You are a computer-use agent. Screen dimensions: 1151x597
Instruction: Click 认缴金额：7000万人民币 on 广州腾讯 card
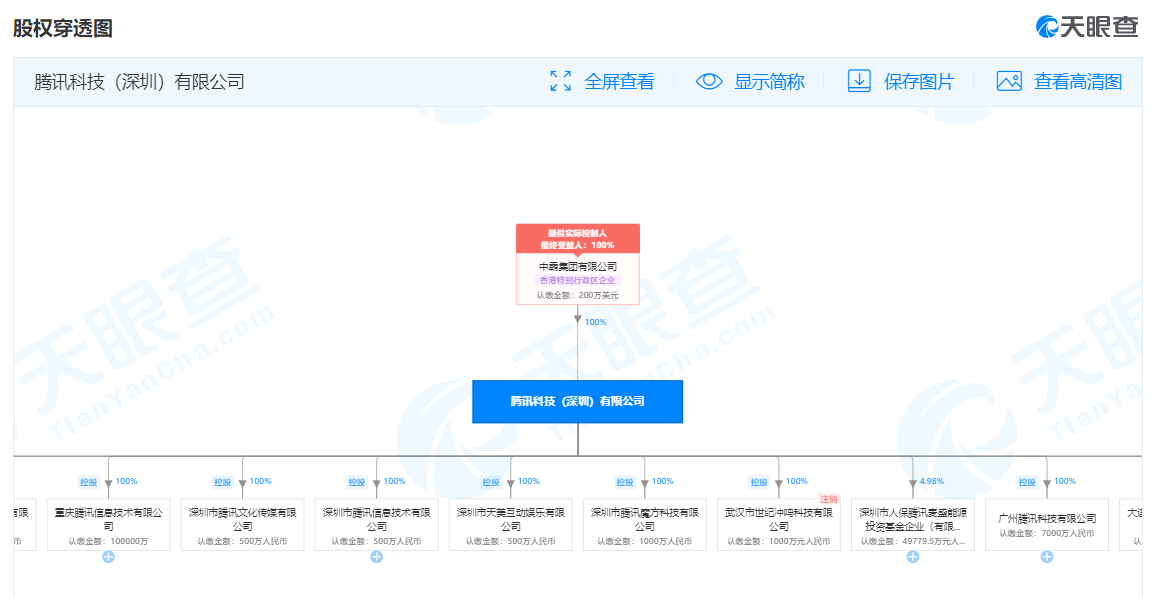pos(1047,533)
